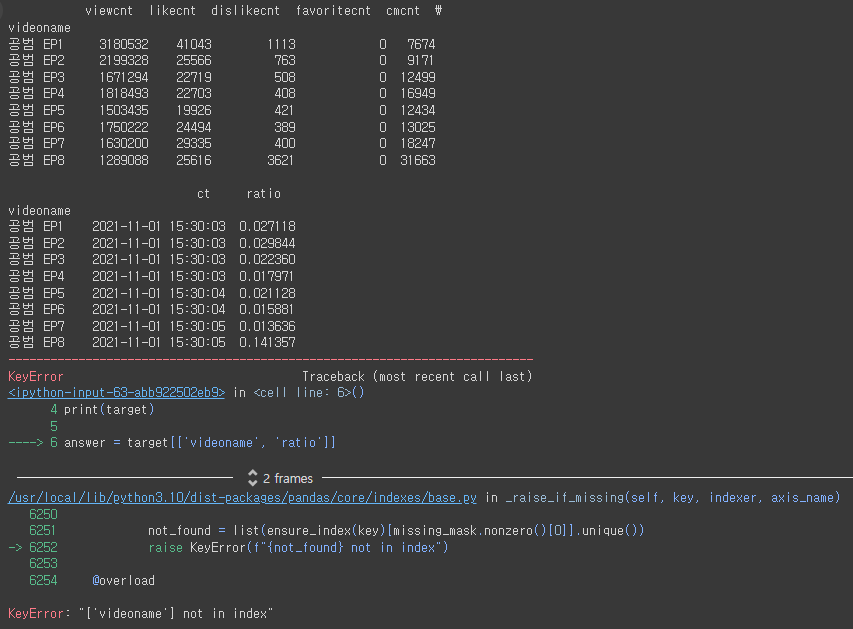This screenshot has width=853, height=629.
Task: Click the dislikecnt column header
Action: point(245,11)
